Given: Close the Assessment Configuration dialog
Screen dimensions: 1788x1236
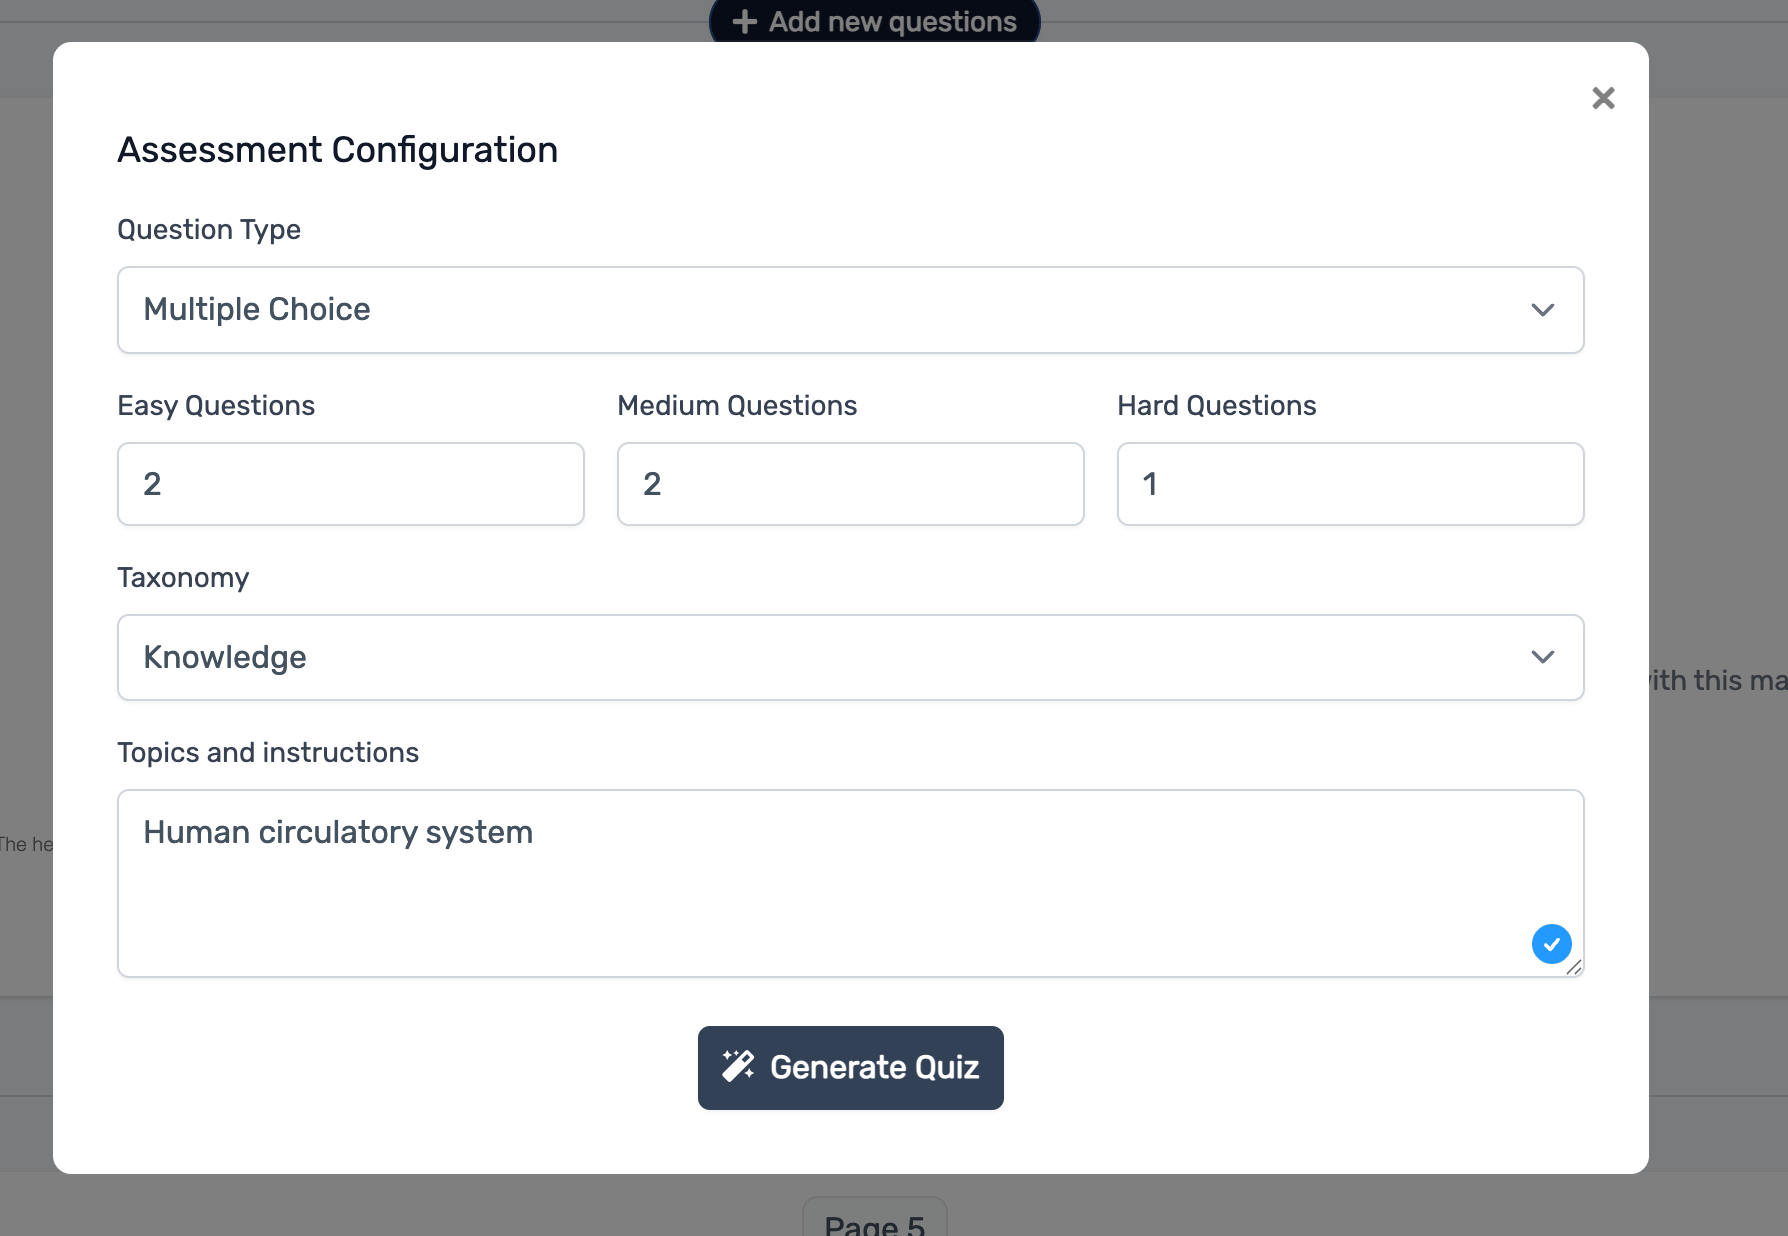Looking at the screenshot, I should tap(1603, 98).
